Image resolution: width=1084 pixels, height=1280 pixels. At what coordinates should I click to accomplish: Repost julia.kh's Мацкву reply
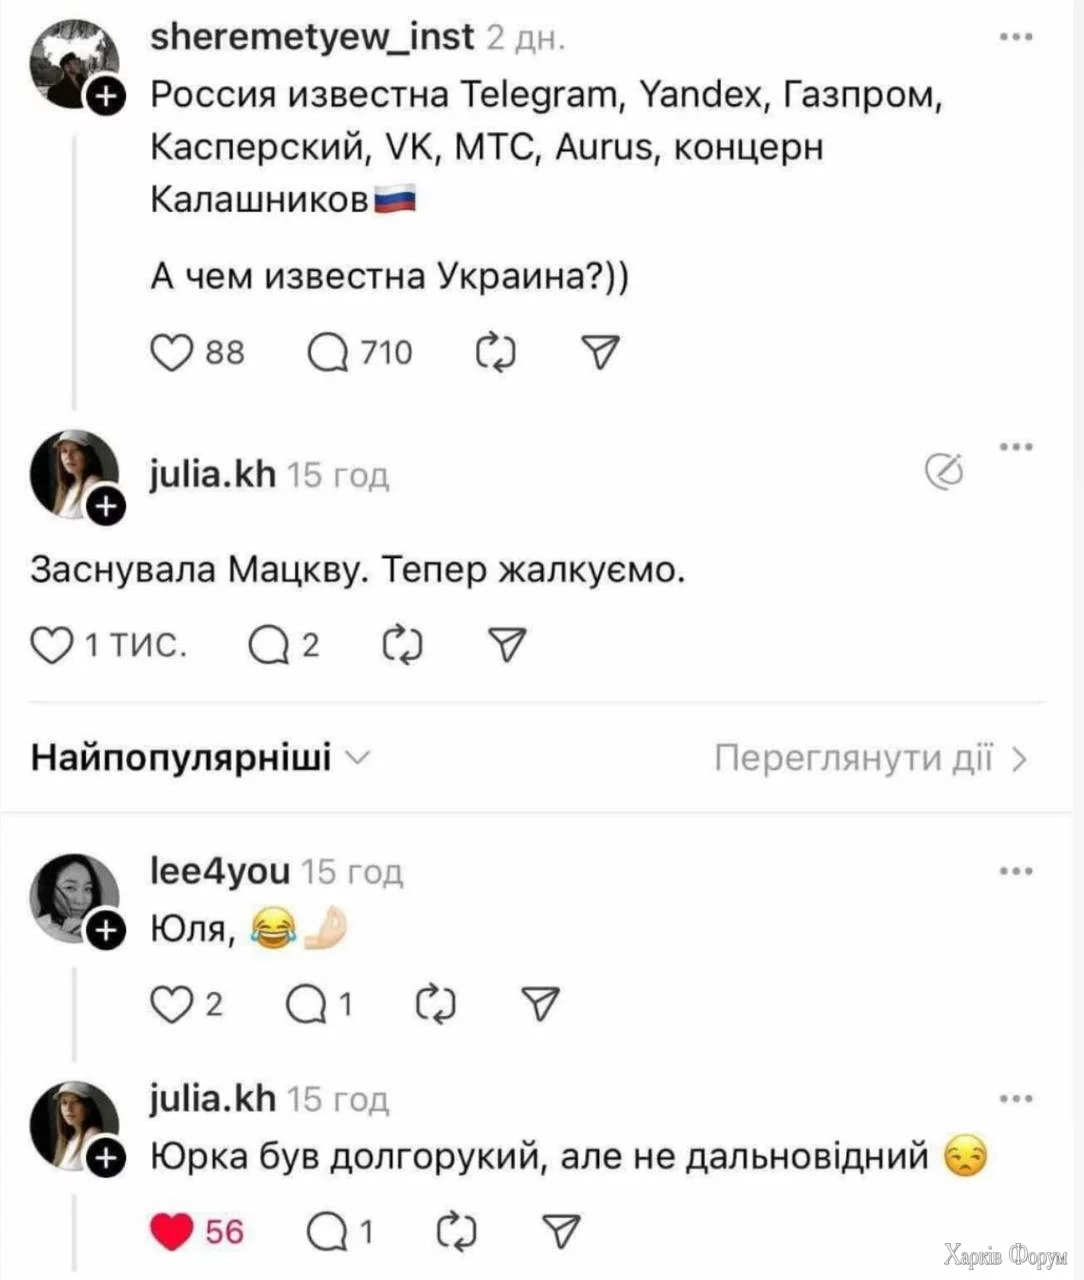pos(402,646)
